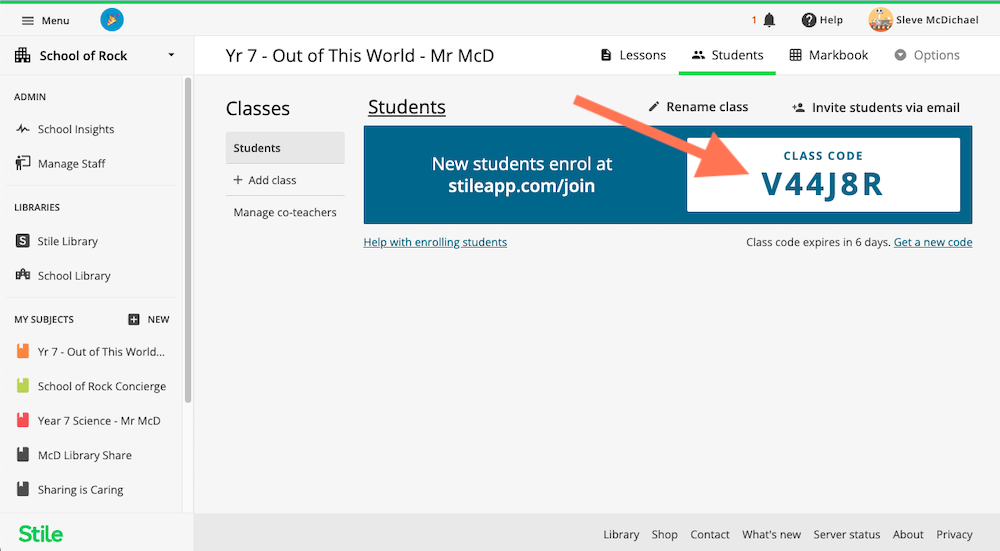The height and width of the screenshot is (551, 1000).
Task: Click the School Library building icon
Action: pyautogui.click(x=23, y=275)
